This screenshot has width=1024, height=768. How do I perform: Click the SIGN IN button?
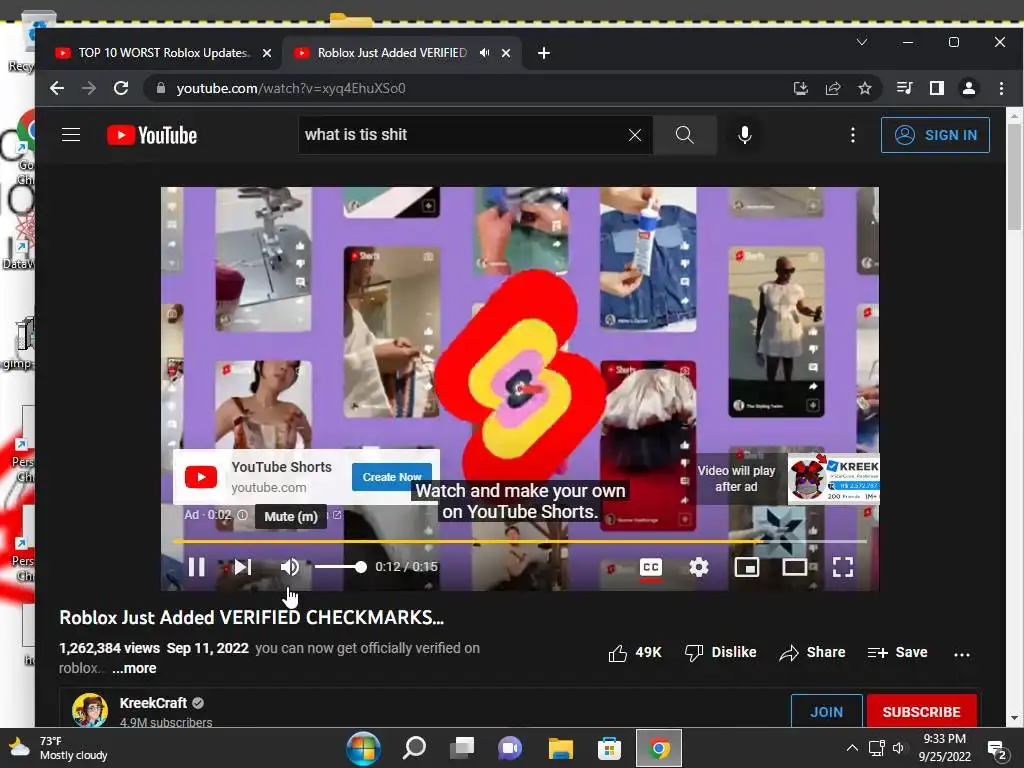(x=935, y=135)
